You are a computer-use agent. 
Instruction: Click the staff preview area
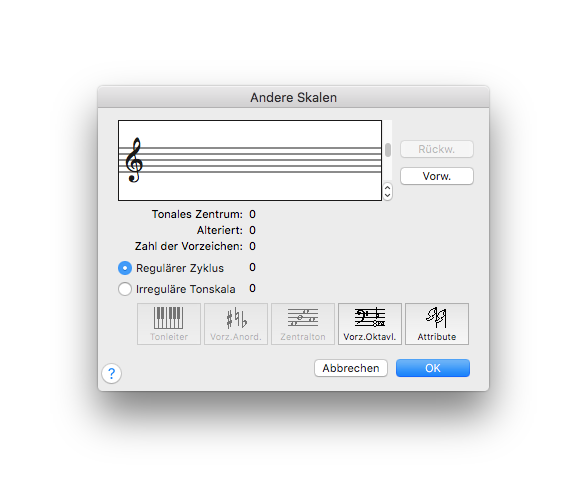(x=250, y=161)
